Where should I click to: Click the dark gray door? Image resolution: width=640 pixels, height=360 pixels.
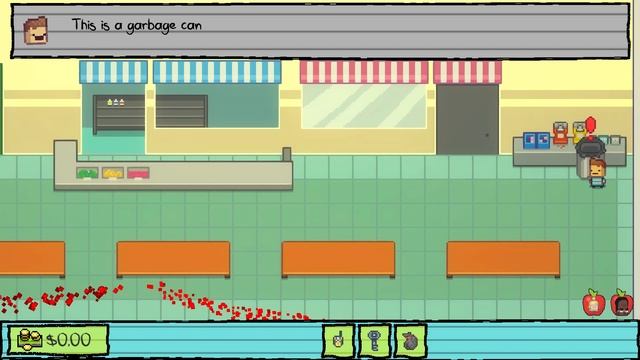point(467,119)
